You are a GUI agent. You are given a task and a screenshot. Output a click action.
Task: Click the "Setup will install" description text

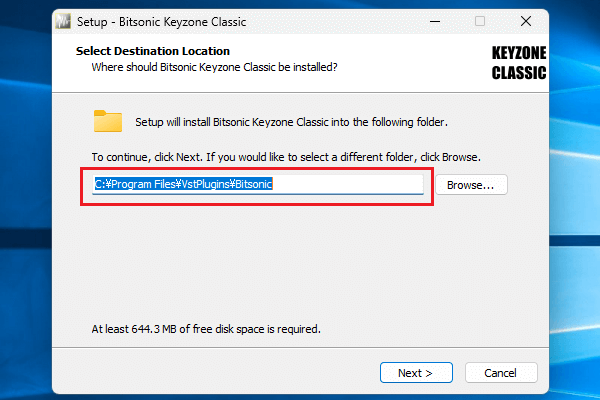click(x=290, y=123)
